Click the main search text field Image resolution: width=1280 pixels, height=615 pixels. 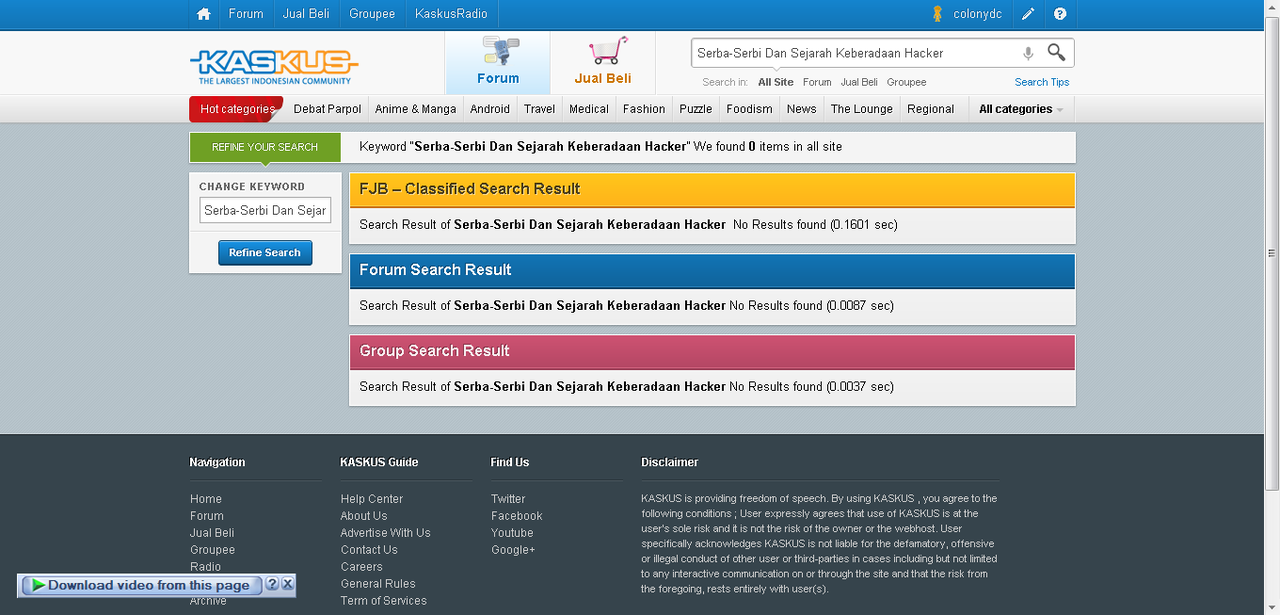tap(855, 53)
